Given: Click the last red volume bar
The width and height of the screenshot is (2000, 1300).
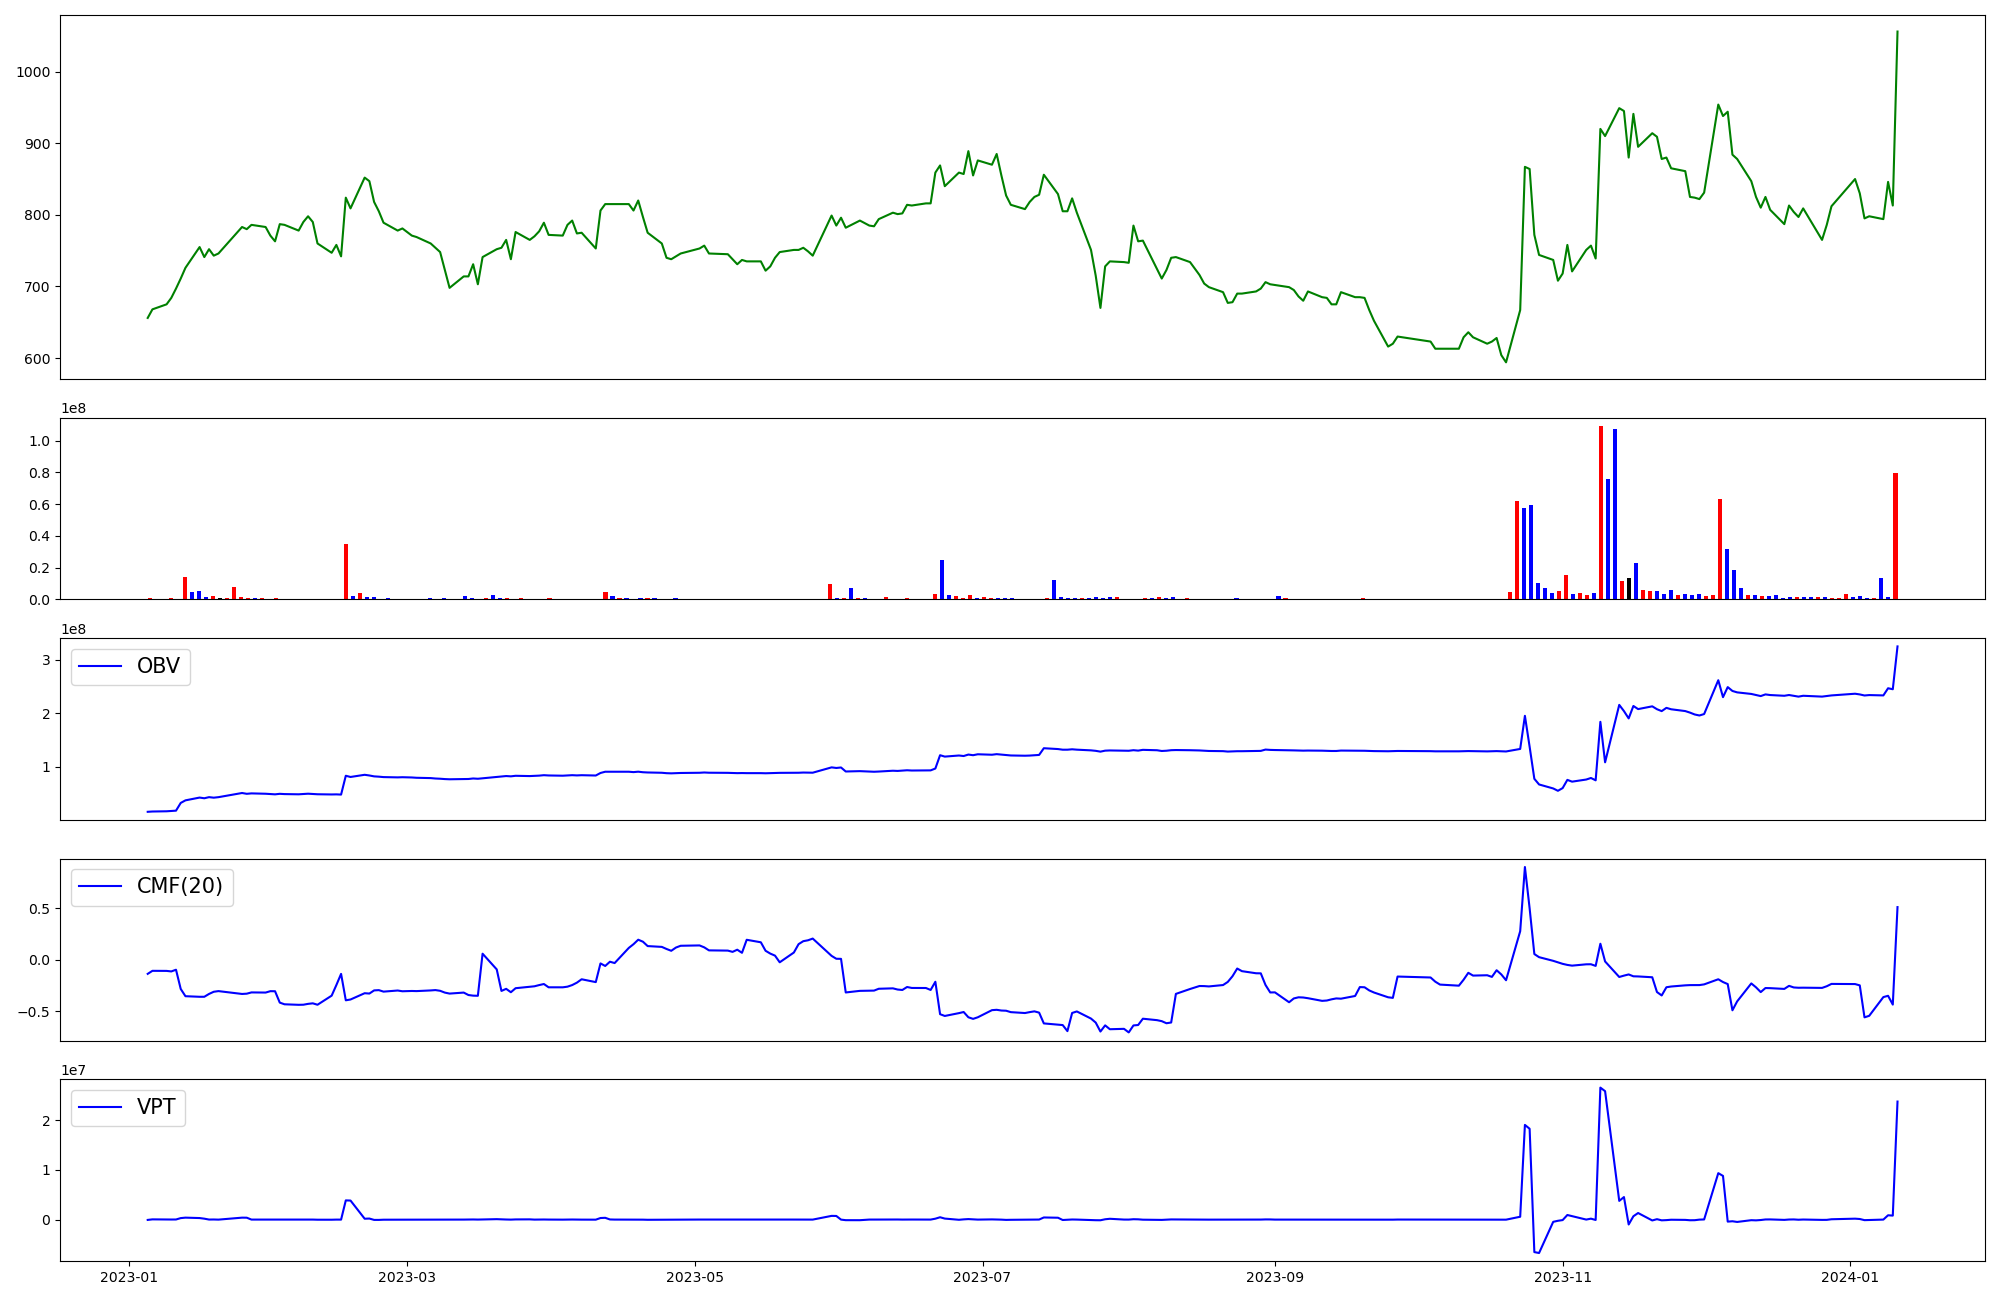Looking at the screenshot, I should (1895, 535).
